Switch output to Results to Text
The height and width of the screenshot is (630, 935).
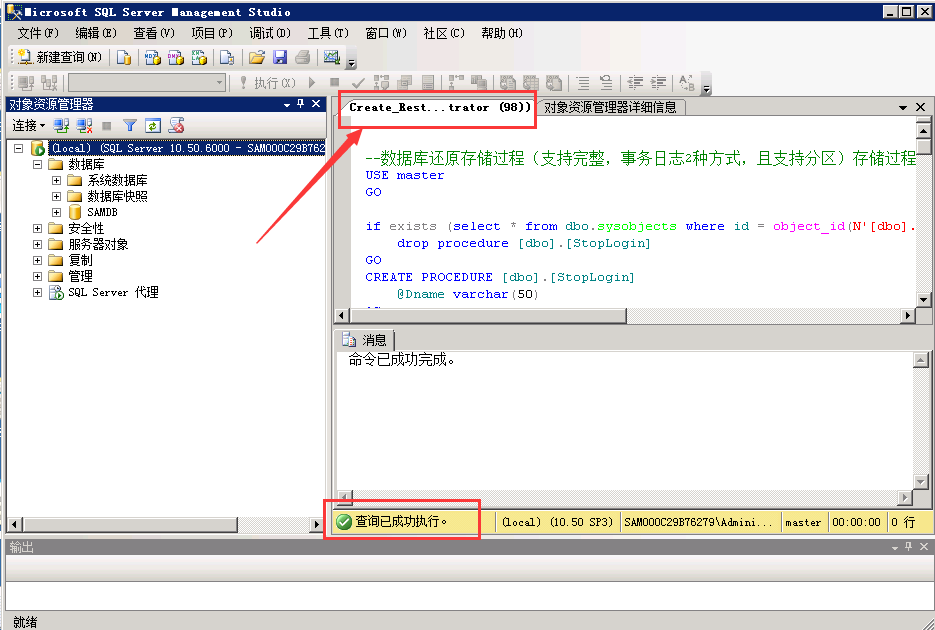507,83
